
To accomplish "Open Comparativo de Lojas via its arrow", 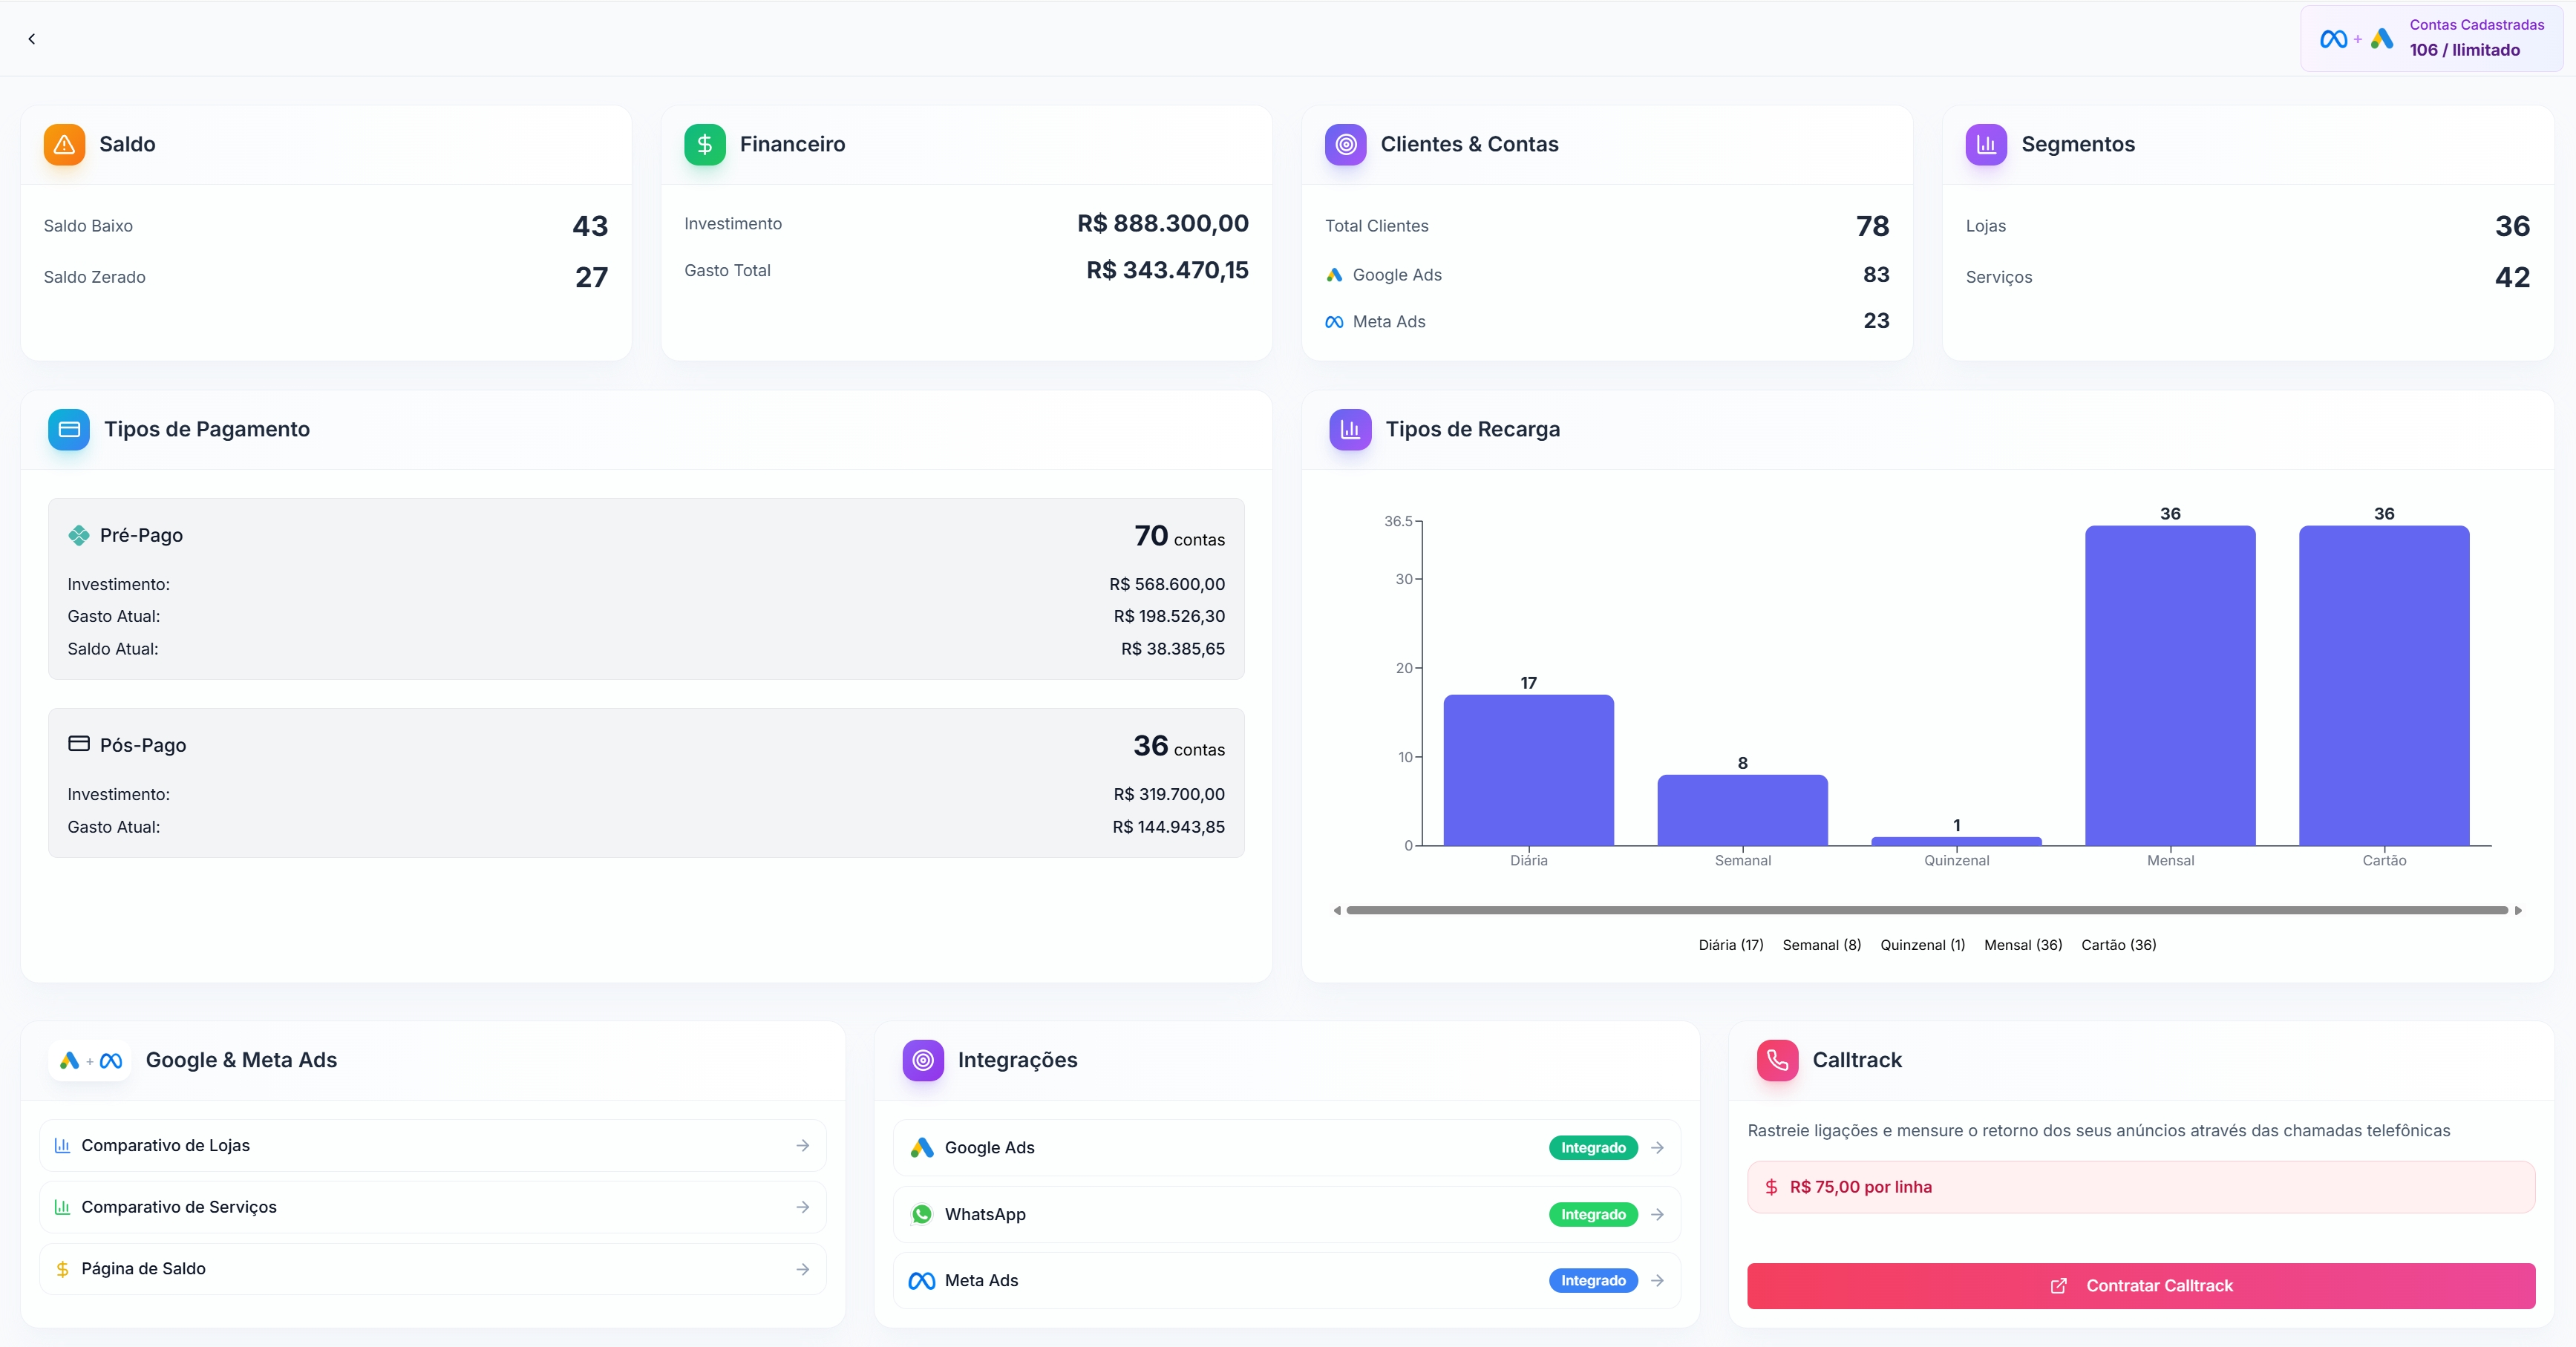I will 804,1146.
